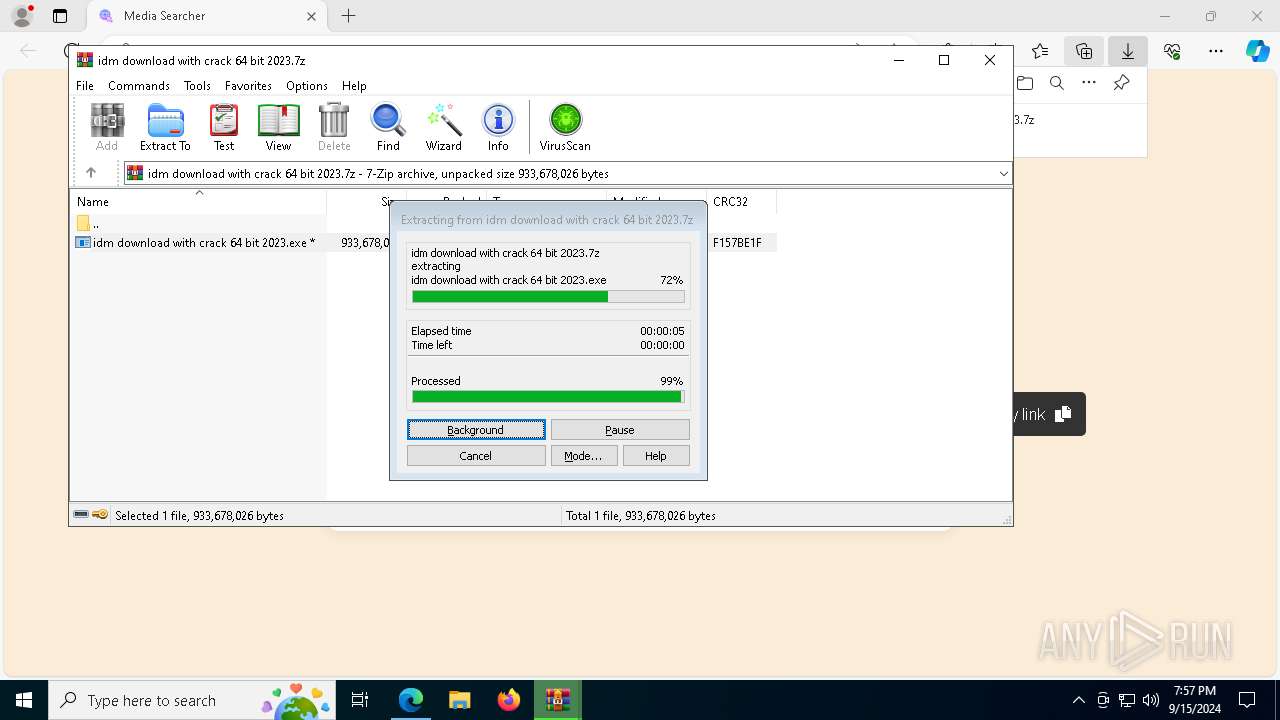This screenshot has width=1280, height=720.
Task: Open the Copilot icon in Edge
Action: coord(1257,51)
